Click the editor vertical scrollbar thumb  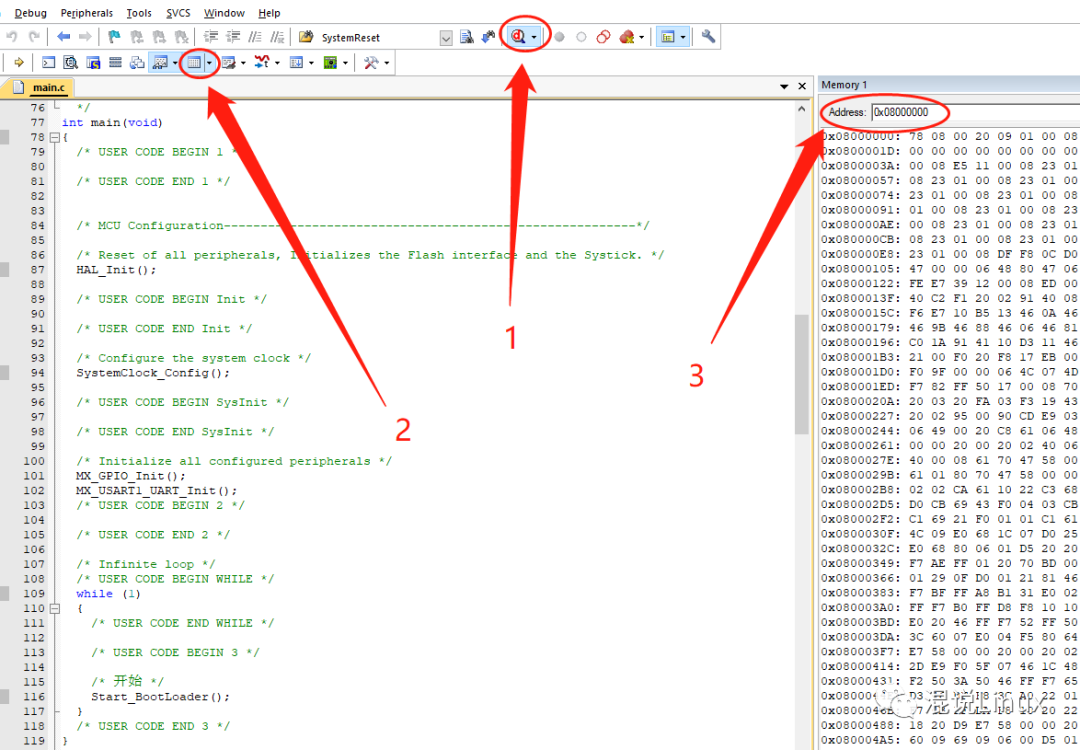pos(802,375)
